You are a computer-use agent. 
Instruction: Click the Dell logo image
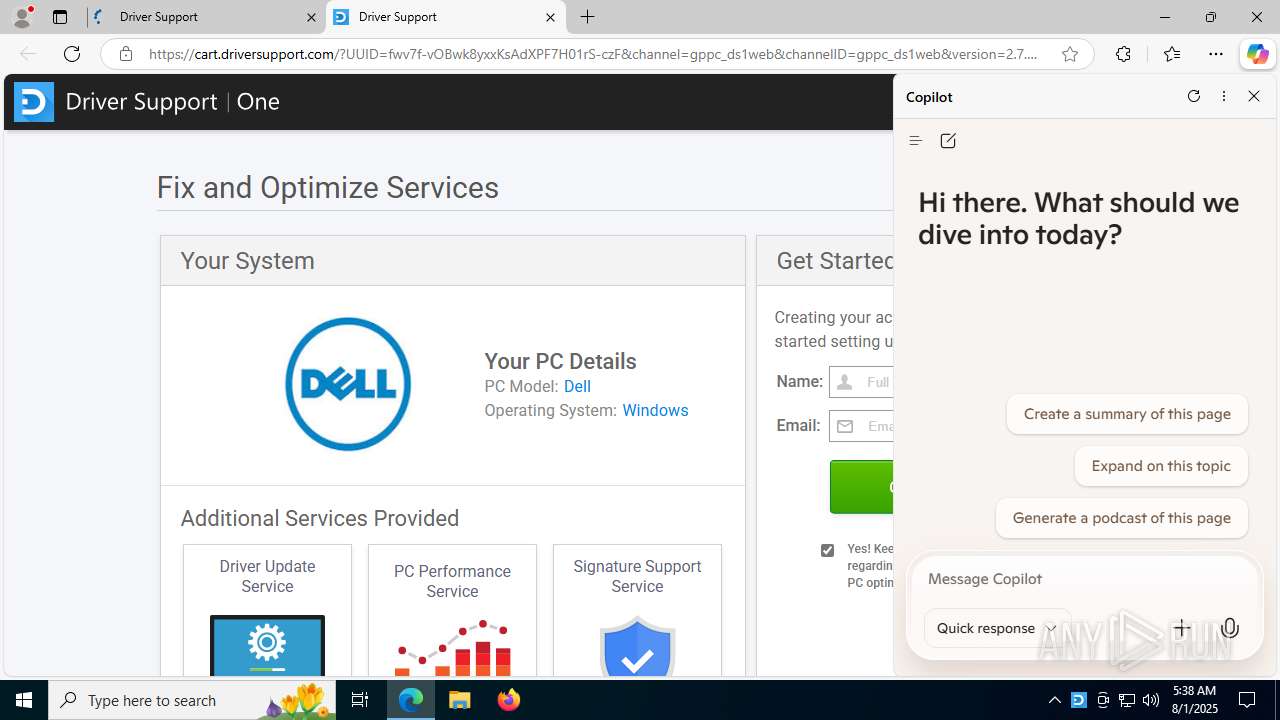(x=348, y=384)
